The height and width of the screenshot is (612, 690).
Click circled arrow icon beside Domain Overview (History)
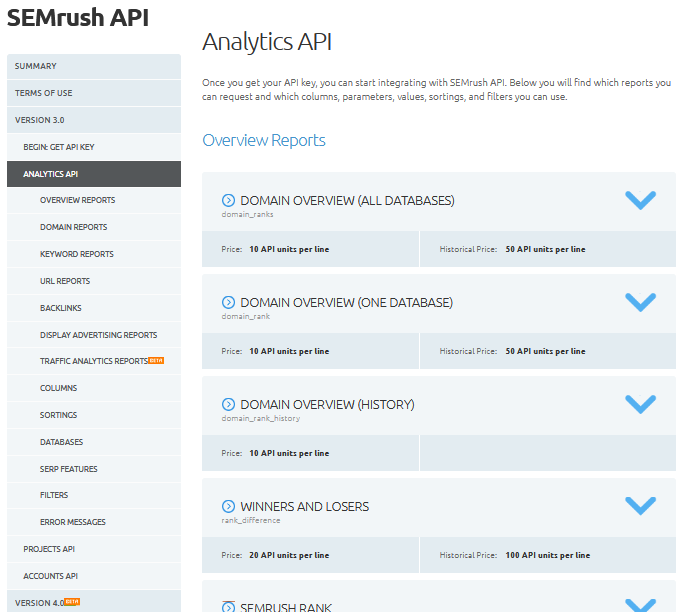tap(228, 405)
